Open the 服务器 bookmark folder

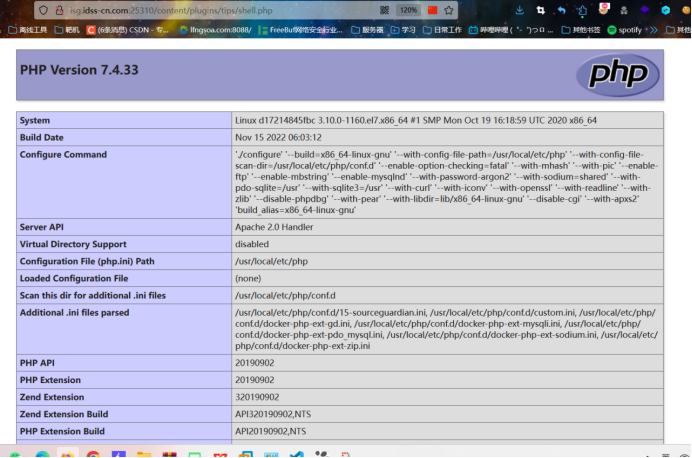coord(367,30)
